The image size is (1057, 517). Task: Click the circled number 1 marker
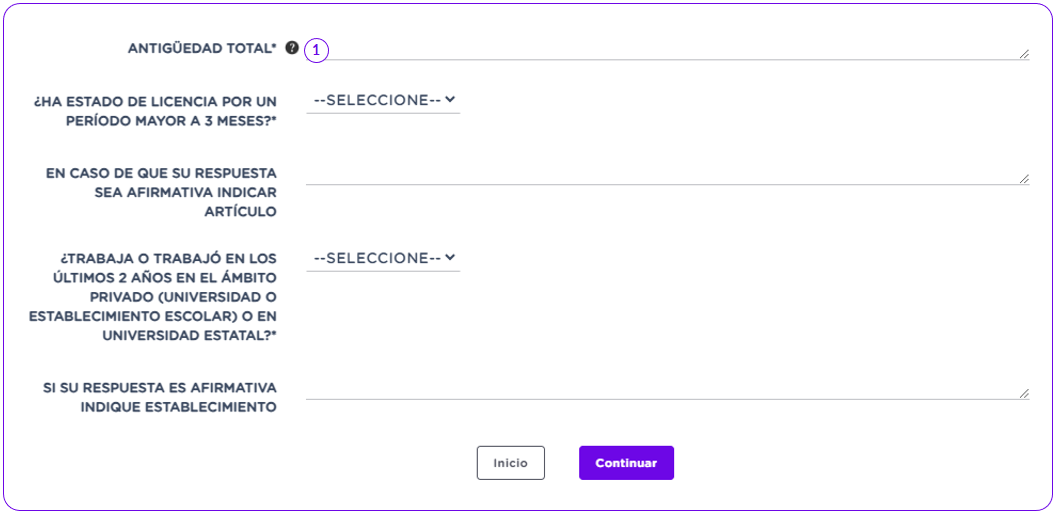coord(316,51)
